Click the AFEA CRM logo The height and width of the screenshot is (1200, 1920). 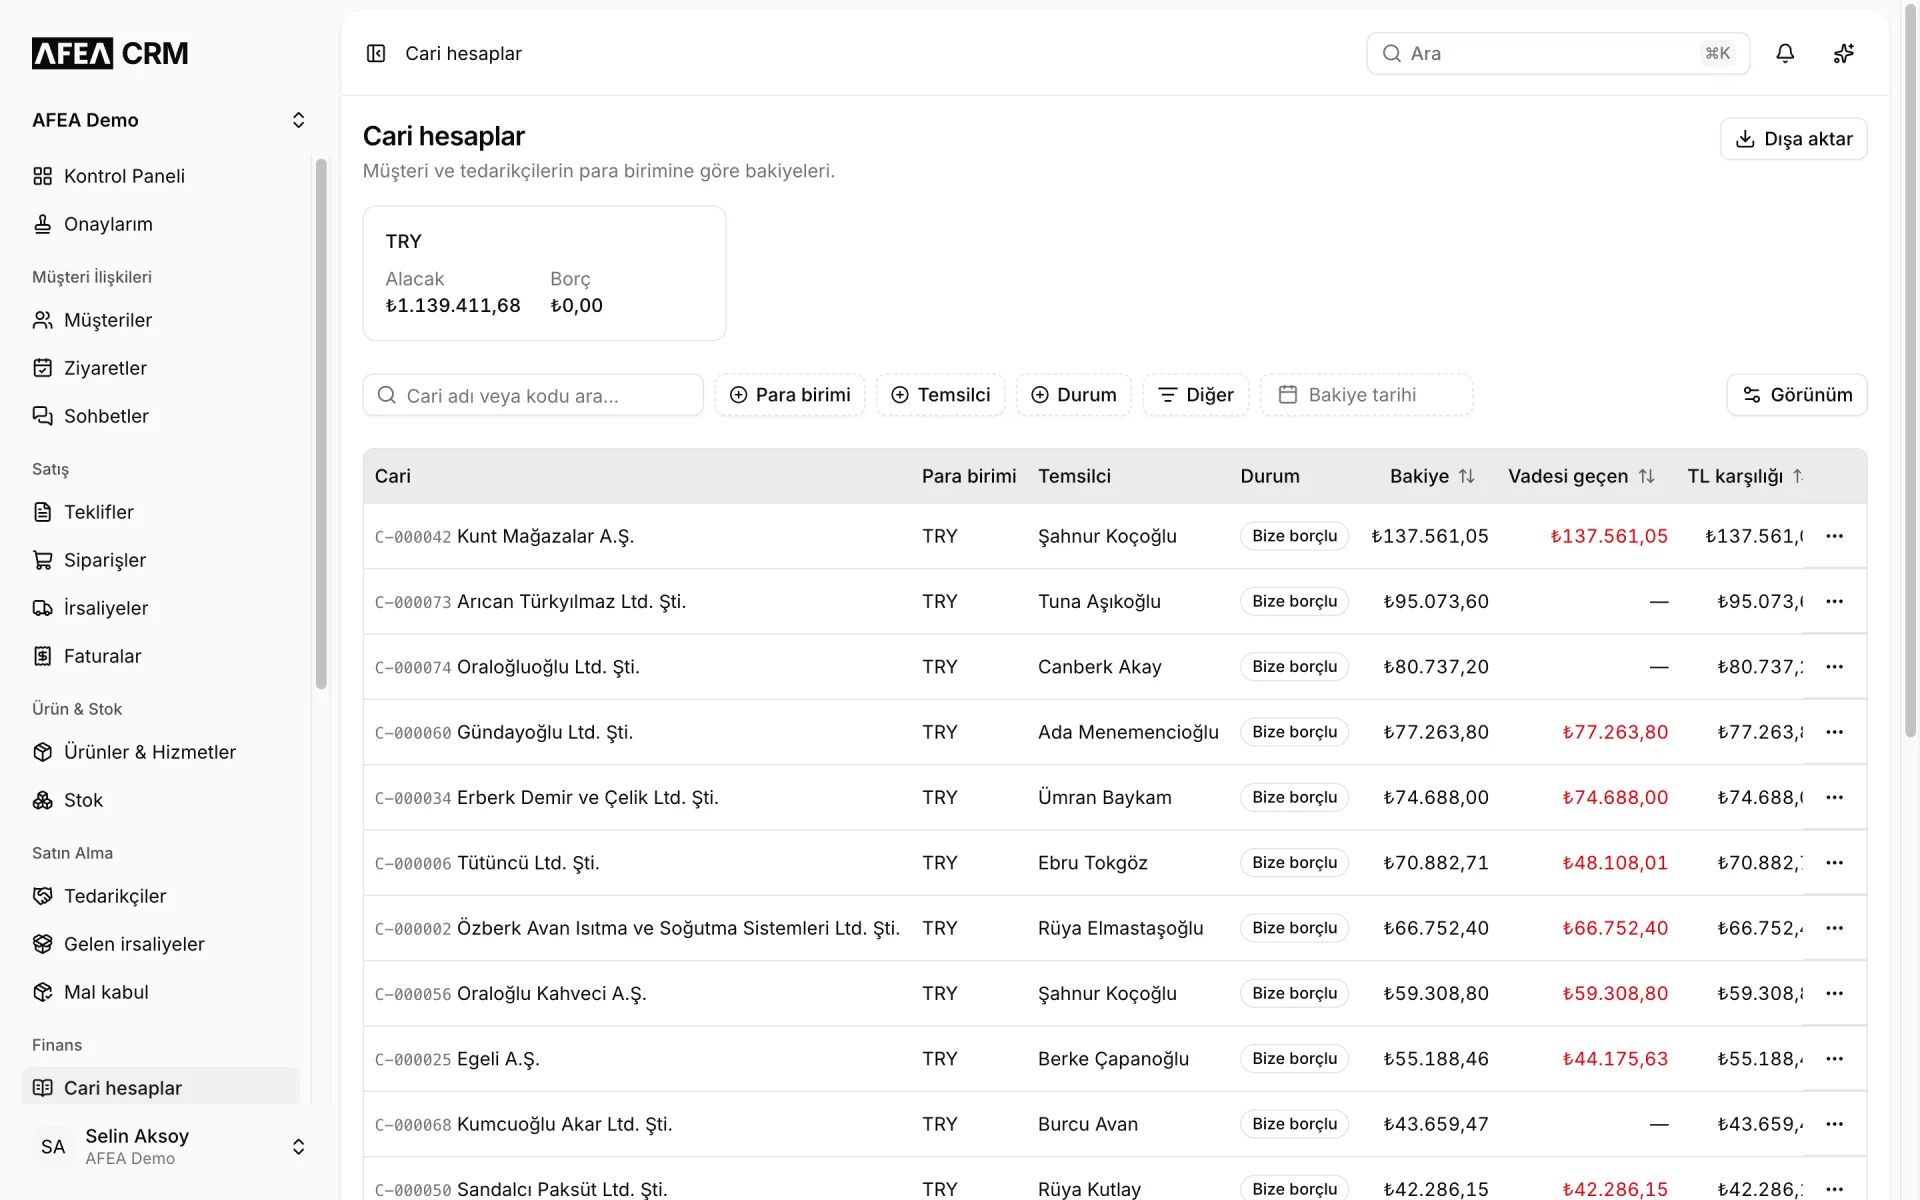coord(110,53)
